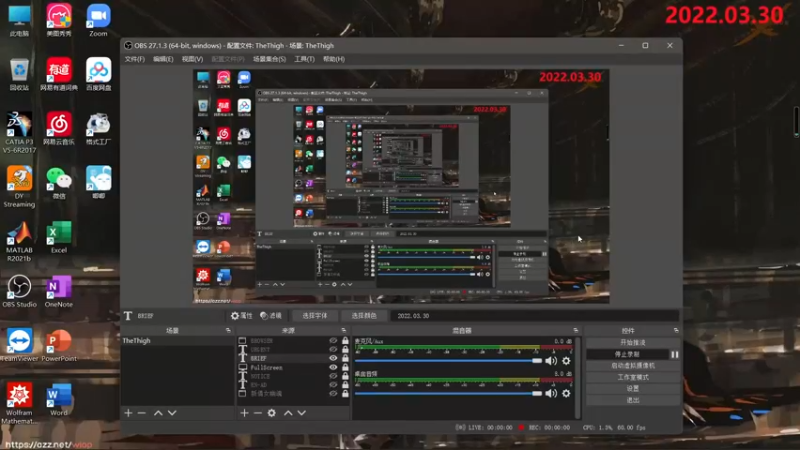
Task: Toggle lock on FullScreen source
Action: pyautogui.click(x=345, y=367)
